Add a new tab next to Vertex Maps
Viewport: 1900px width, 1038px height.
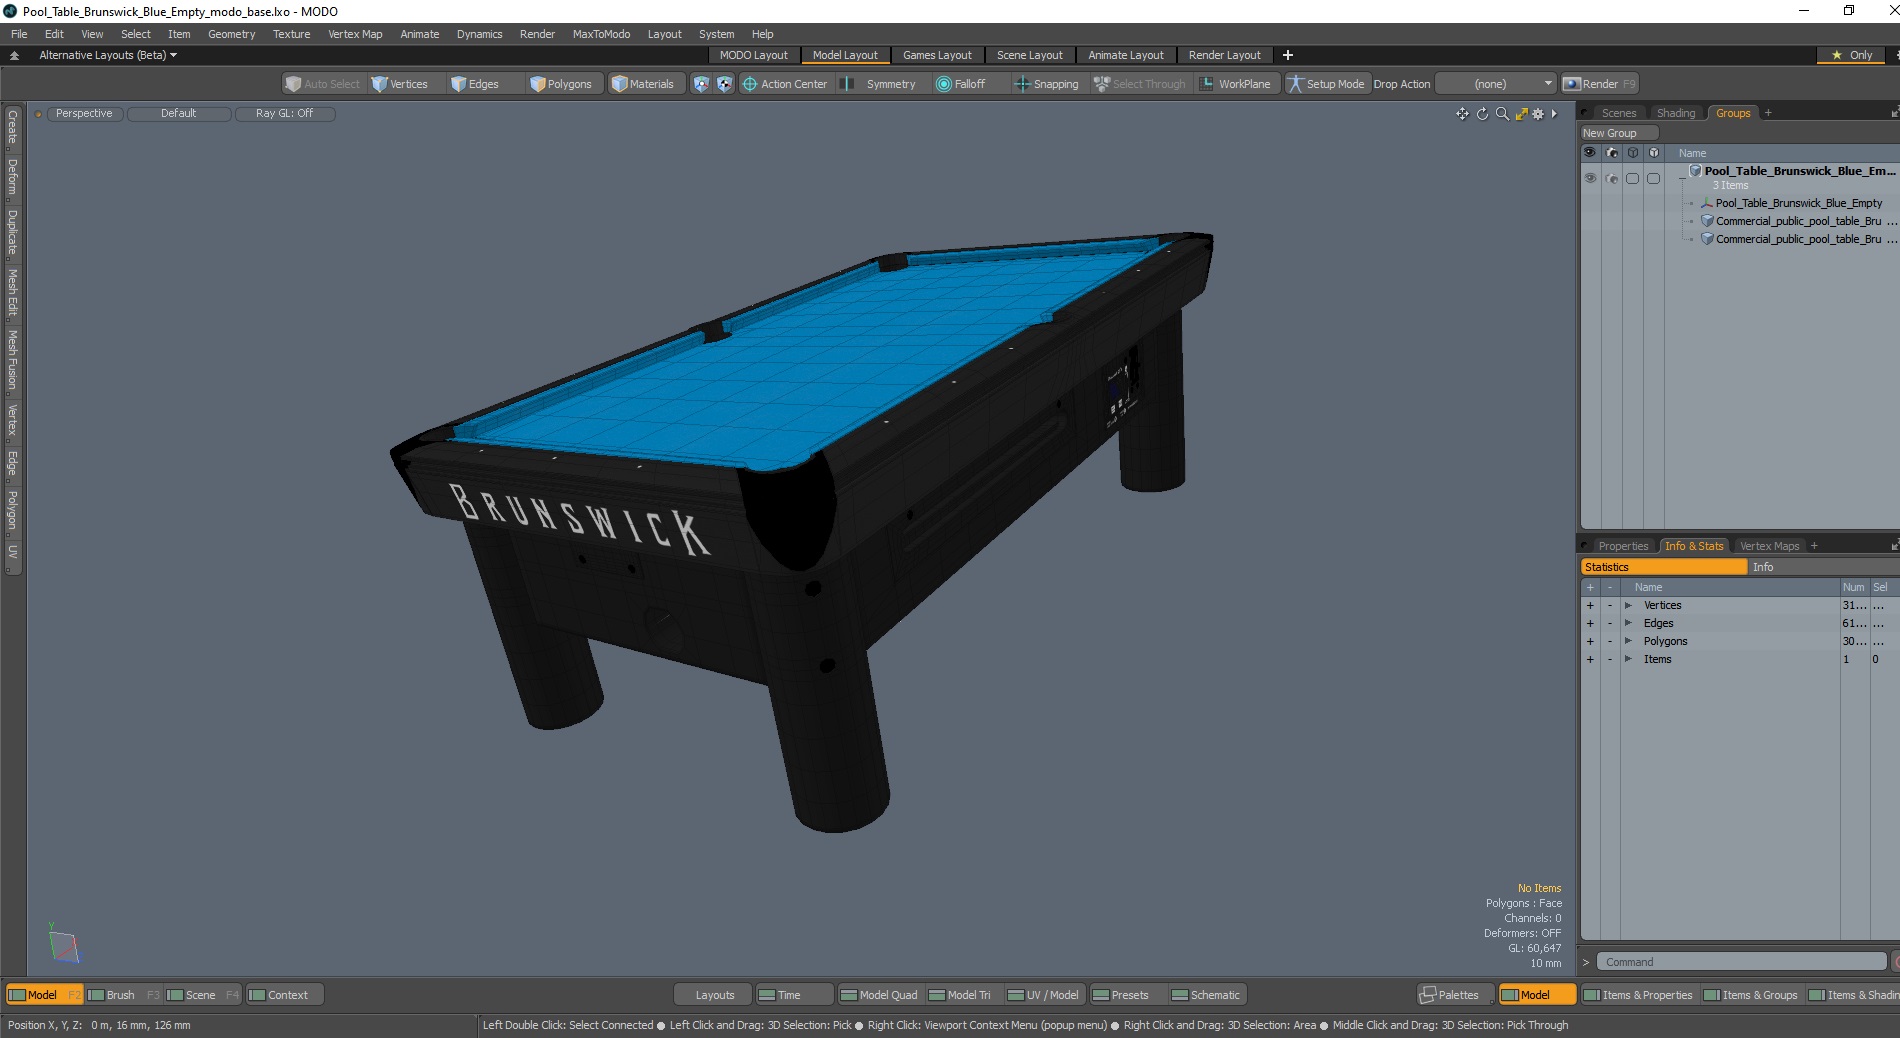point(1814,546)
